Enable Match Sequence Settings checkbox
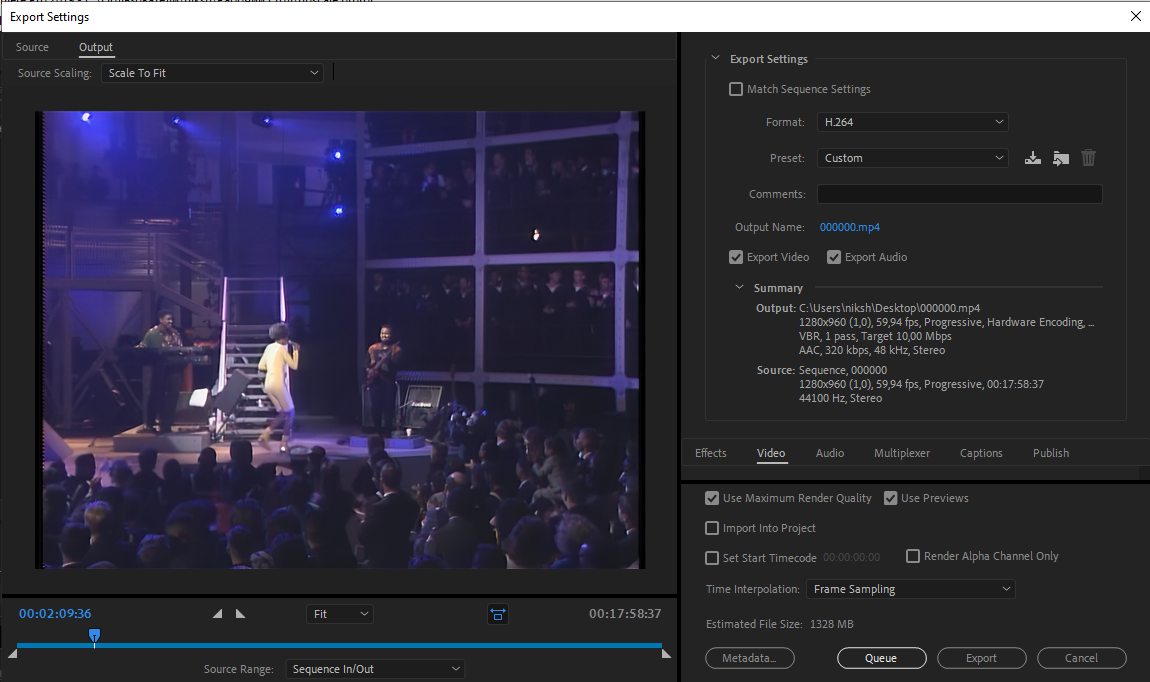This screenshot has width=1150, height=682. [x=736, y=89]
